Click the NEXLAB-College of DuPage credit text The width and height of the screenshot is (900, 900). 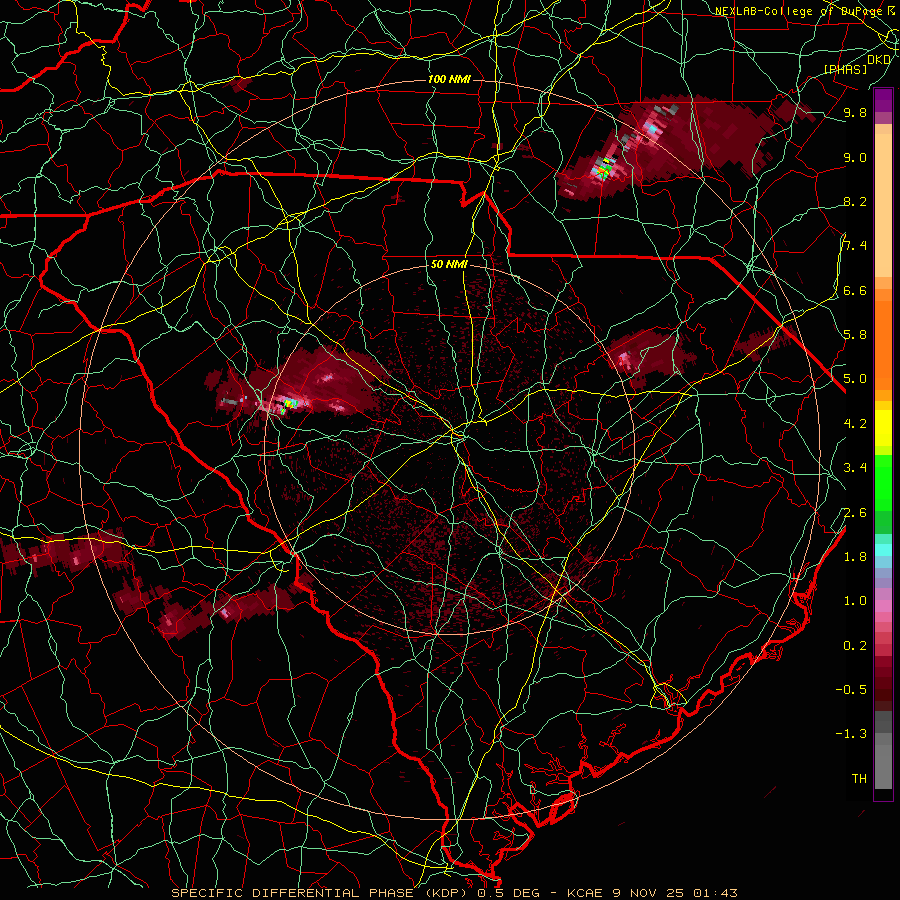(798, 11)
